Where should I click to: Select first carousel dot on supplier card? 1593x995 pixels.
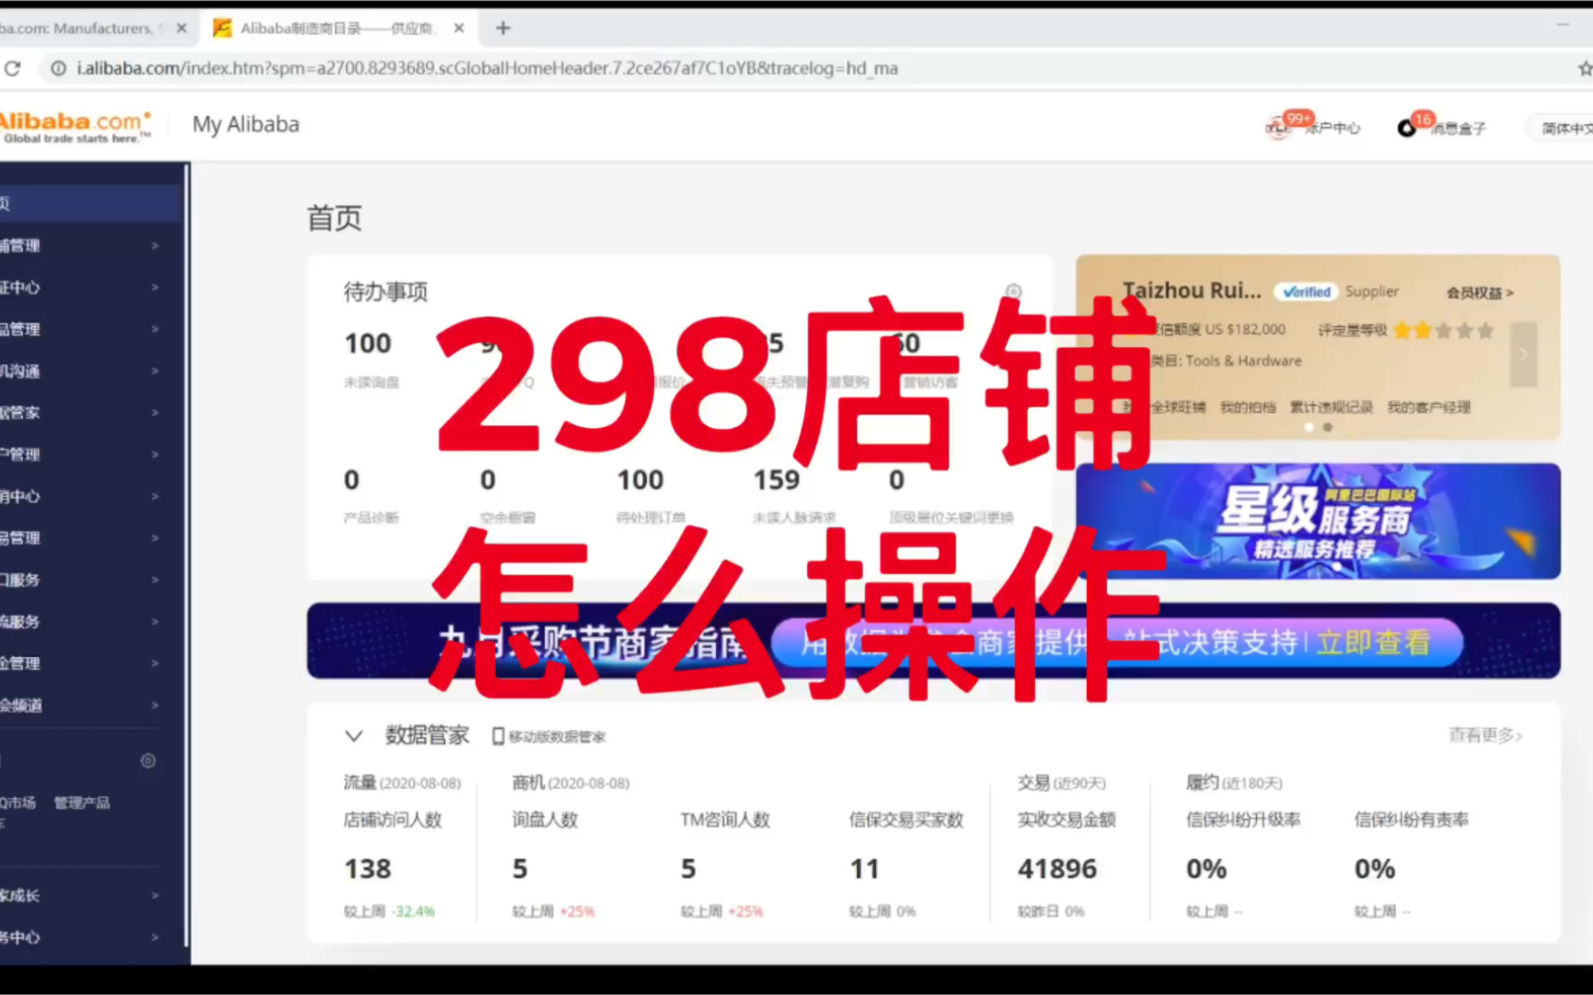tap(1309, 427)
